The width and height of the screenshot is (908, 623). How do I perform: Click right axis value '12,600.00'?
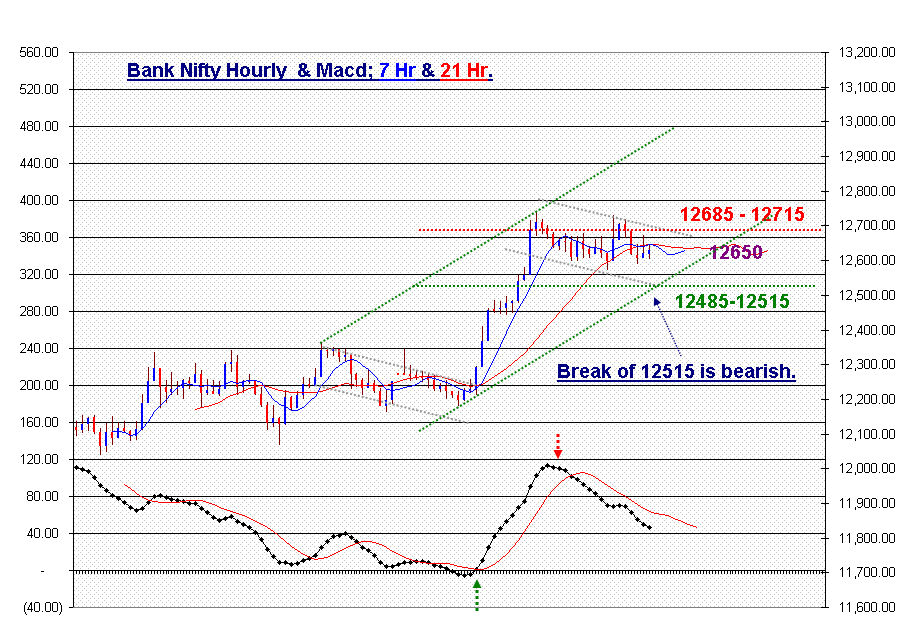click(867, 261)
